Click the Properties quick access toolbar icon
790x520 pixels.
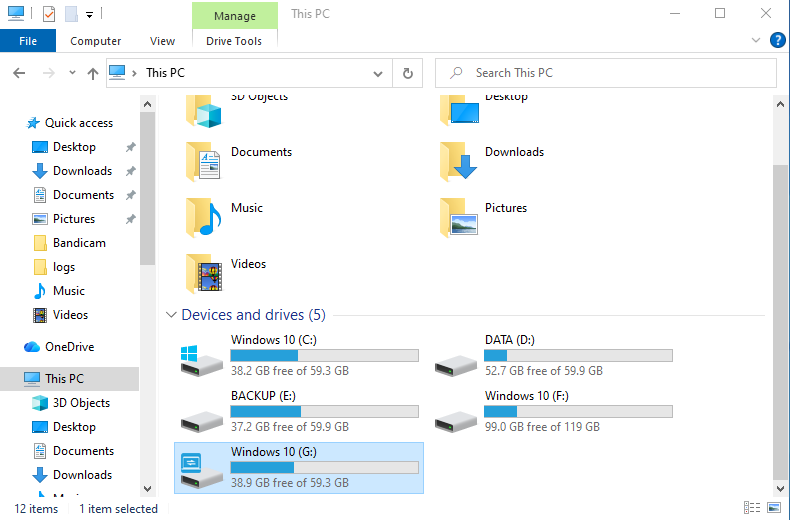[x=49, y=14]
